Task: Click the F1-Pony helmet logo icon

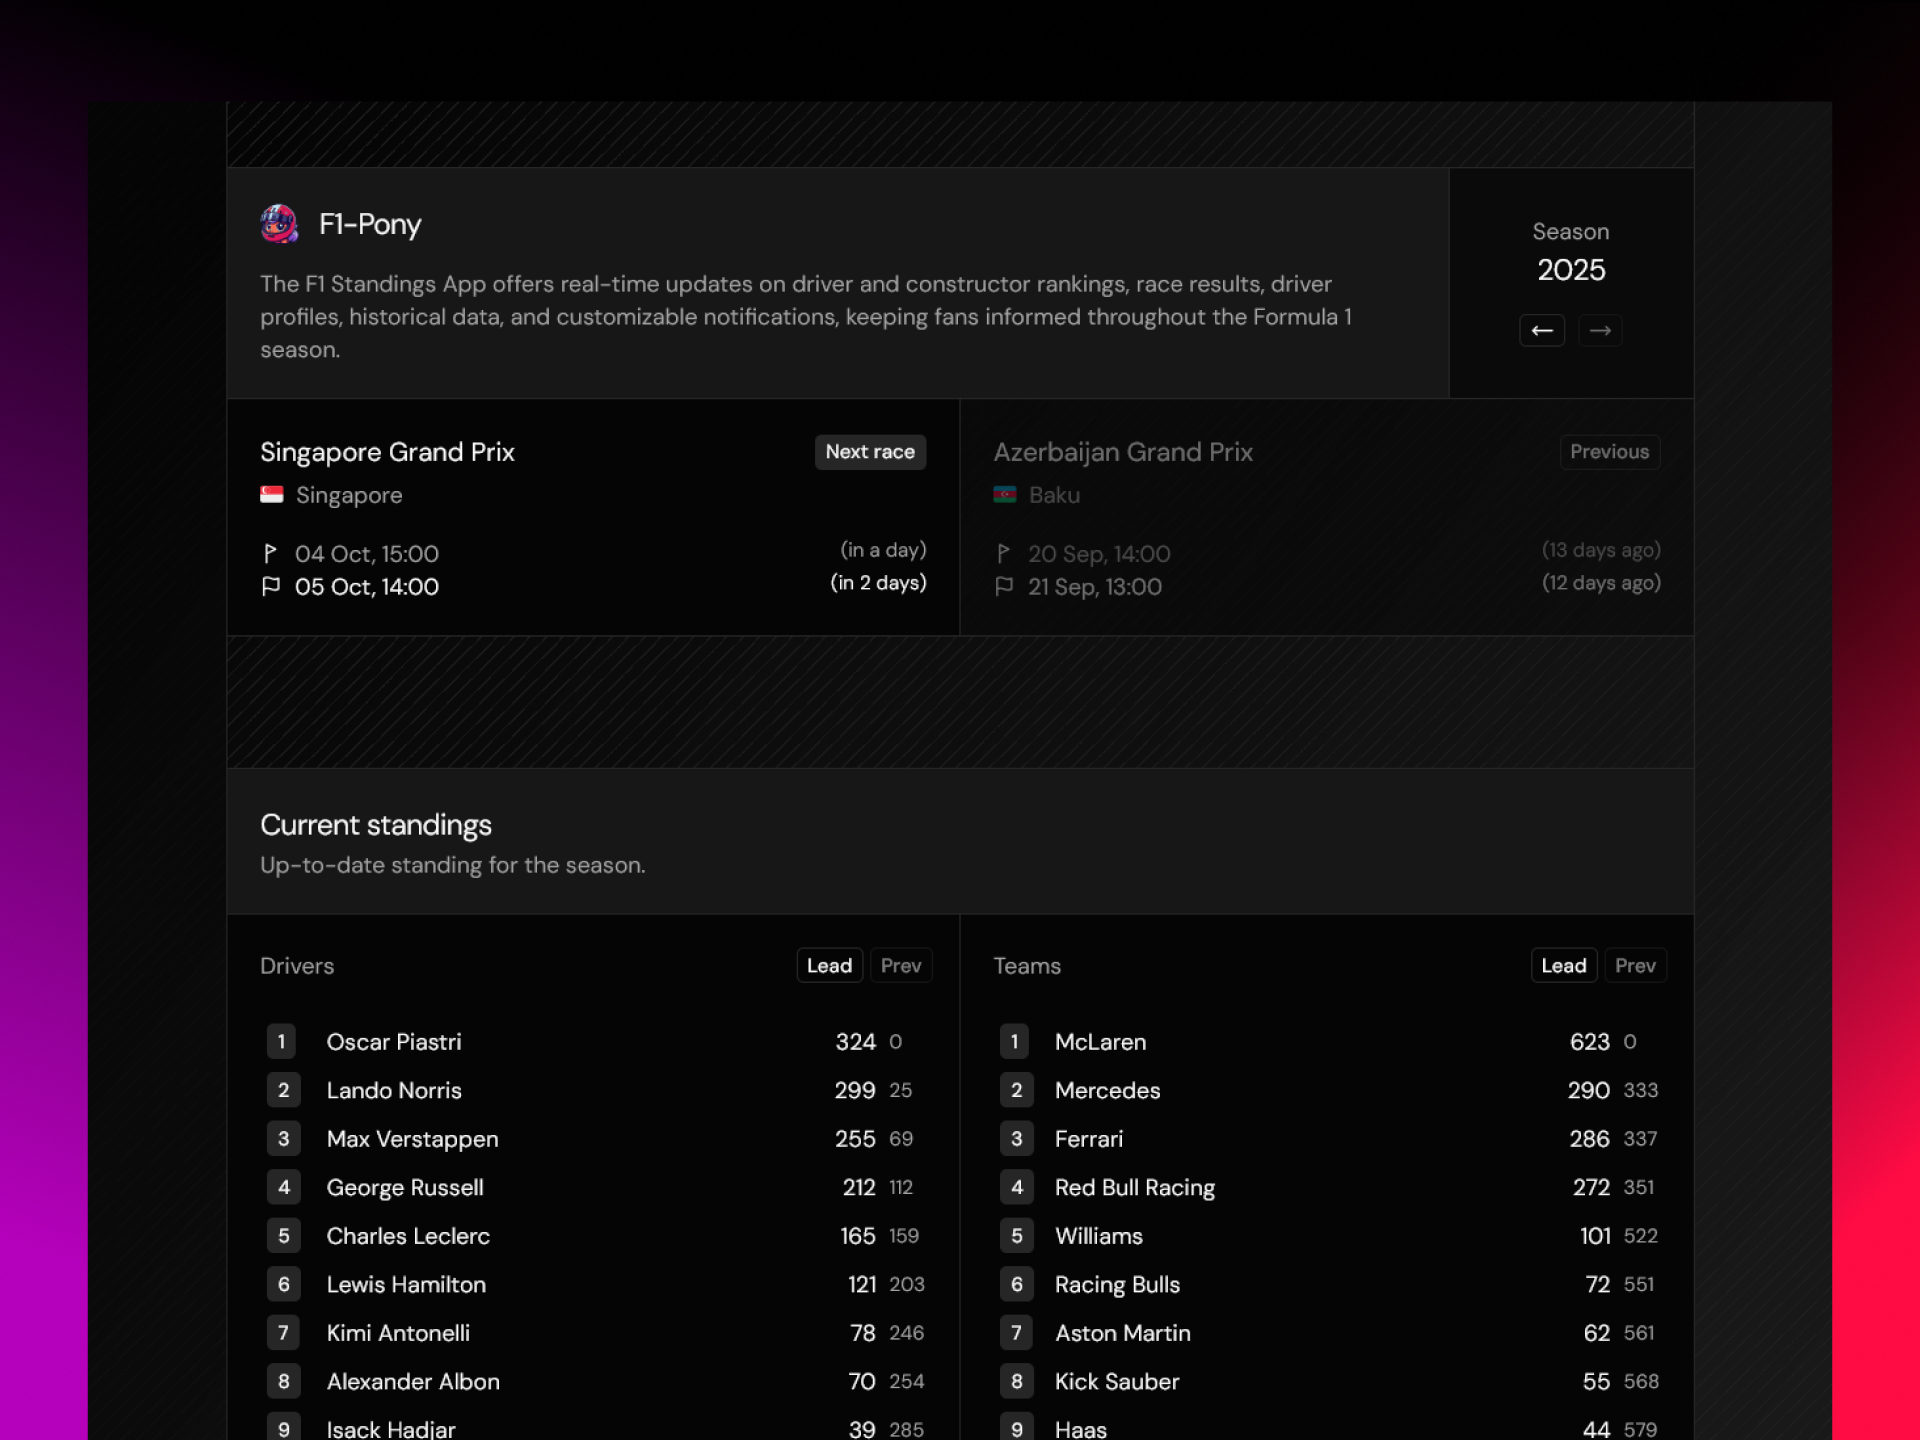Action: (279, 224)
